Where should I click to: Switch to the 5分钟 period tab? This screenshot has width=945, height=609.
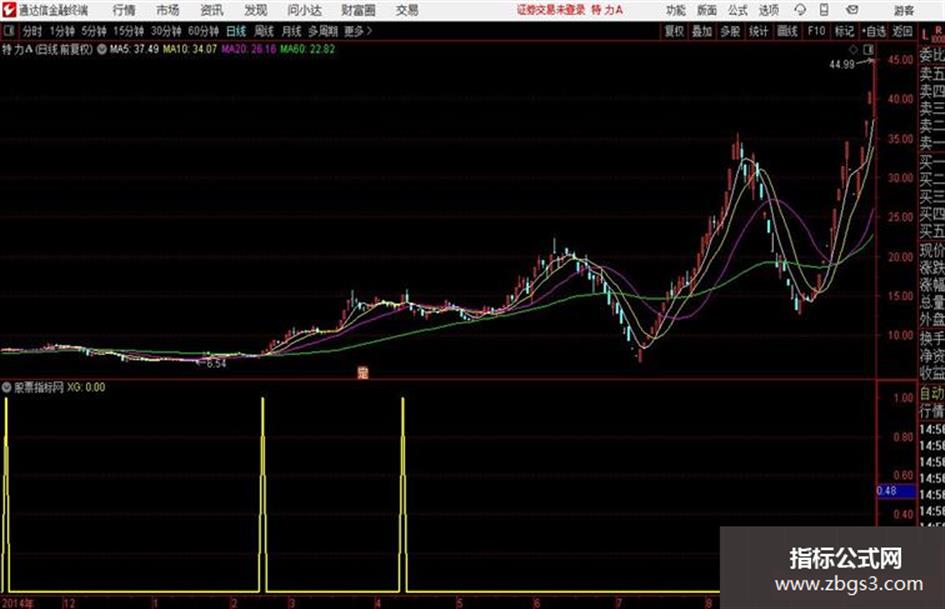[94, 31]
